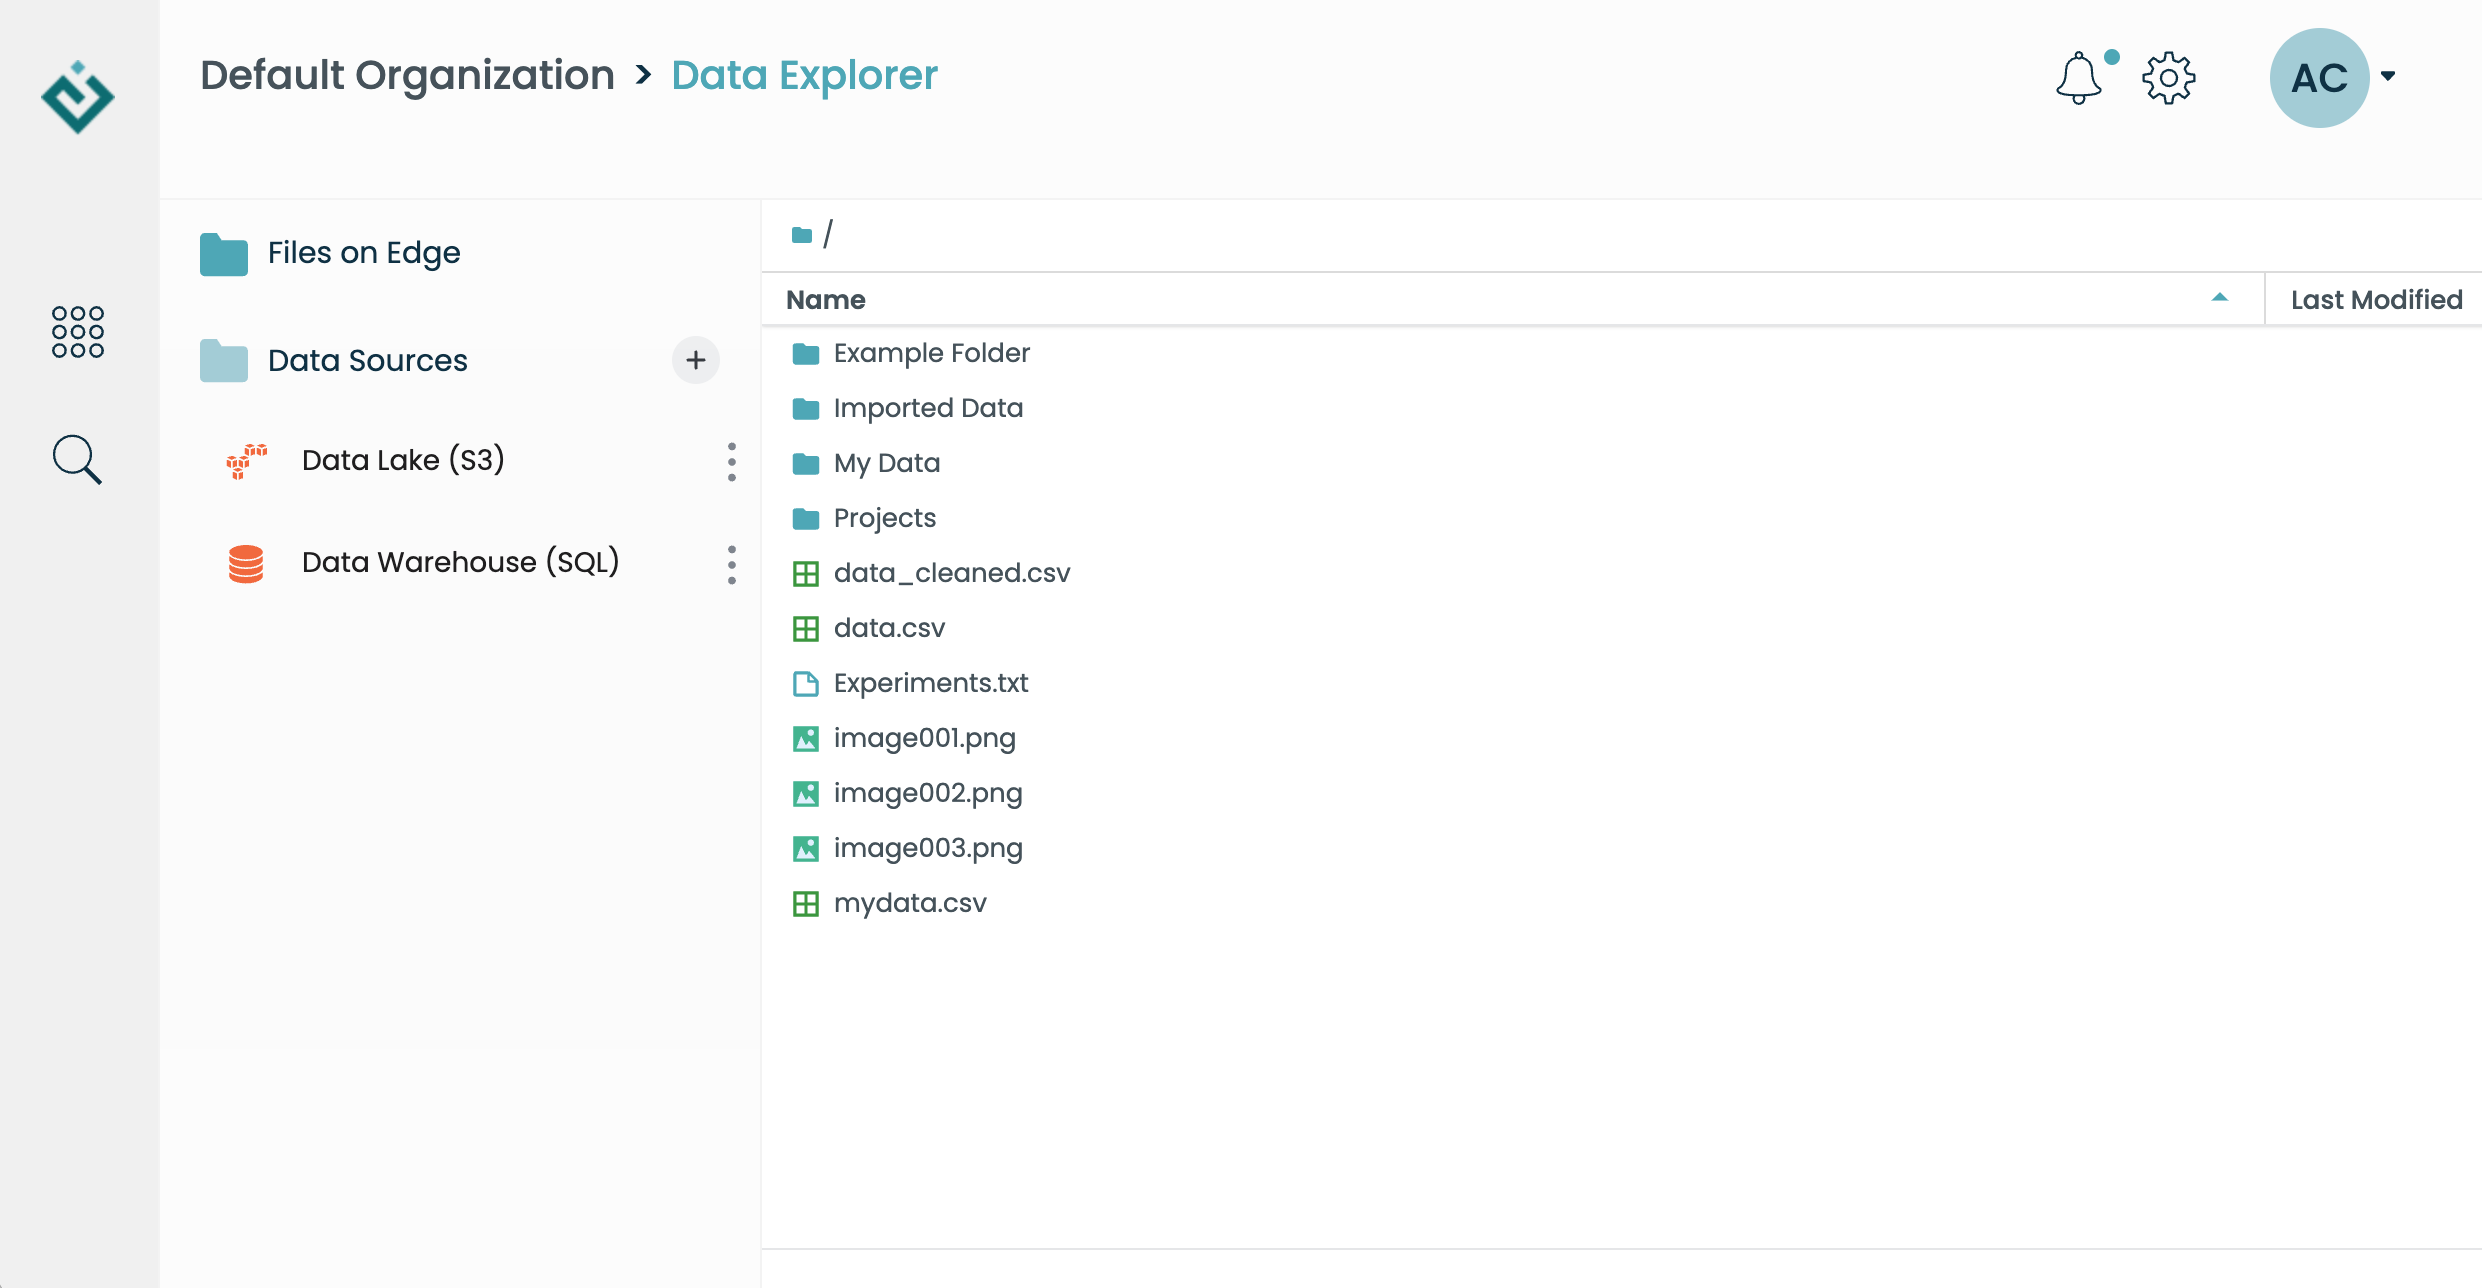Go to Default Organization breadcrumb
Image resolution: width=2482 pixels, height=1288 pixels.
pos(407,75)
